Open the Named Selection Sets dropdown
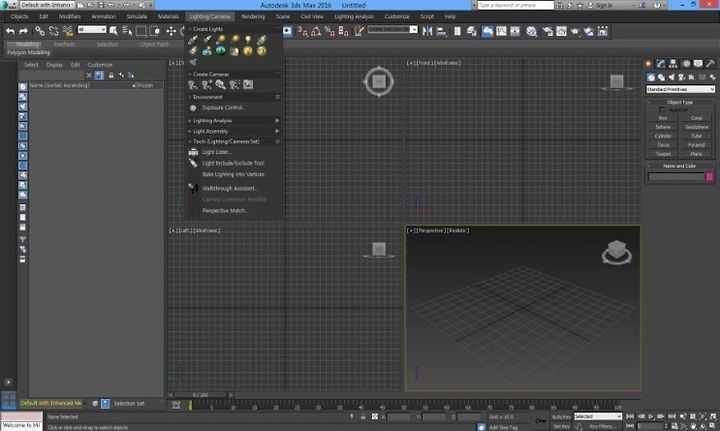 click(392, 29)
